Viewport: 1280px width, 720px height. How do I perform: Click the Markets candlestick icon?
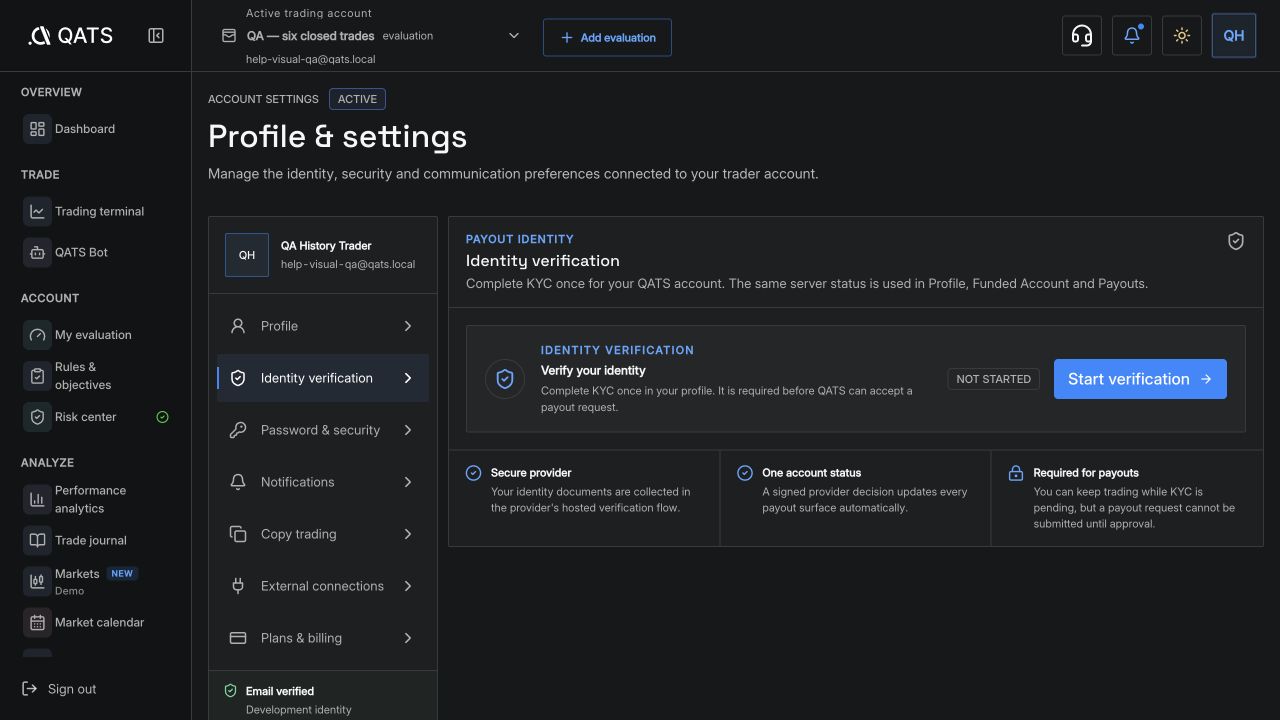point(37,581)
